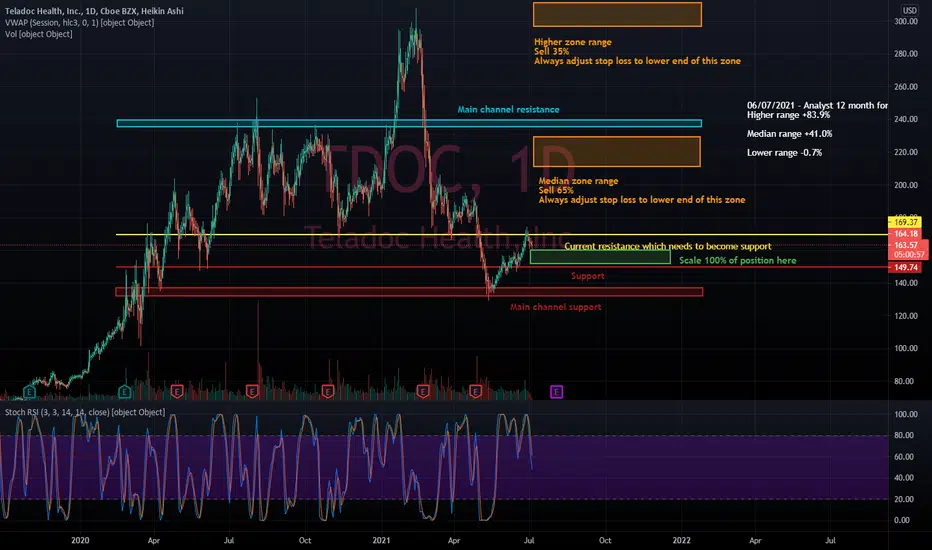Click the 20.00 Stoch RSI axis label
The width and height of the screenshot is (932, 550).
[903, 499]
